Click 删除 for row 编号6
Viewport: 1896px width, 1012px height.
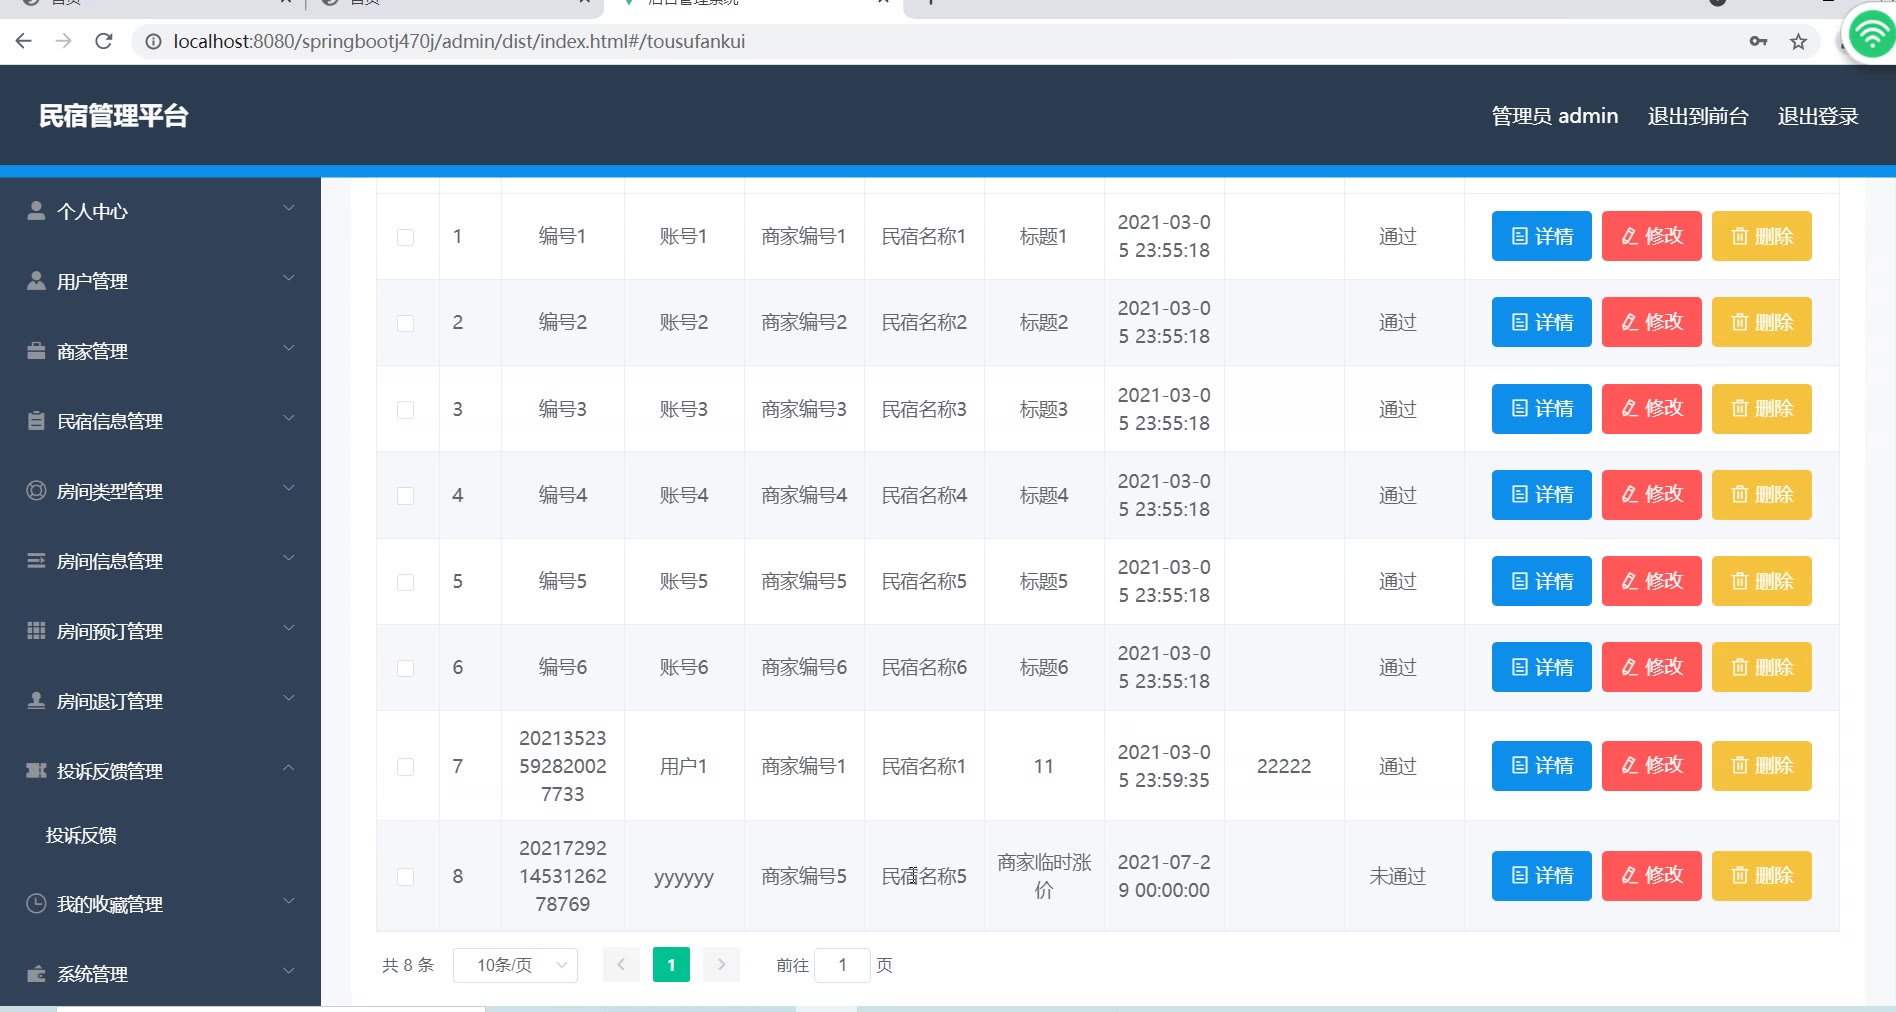[x=1762, y=667]
